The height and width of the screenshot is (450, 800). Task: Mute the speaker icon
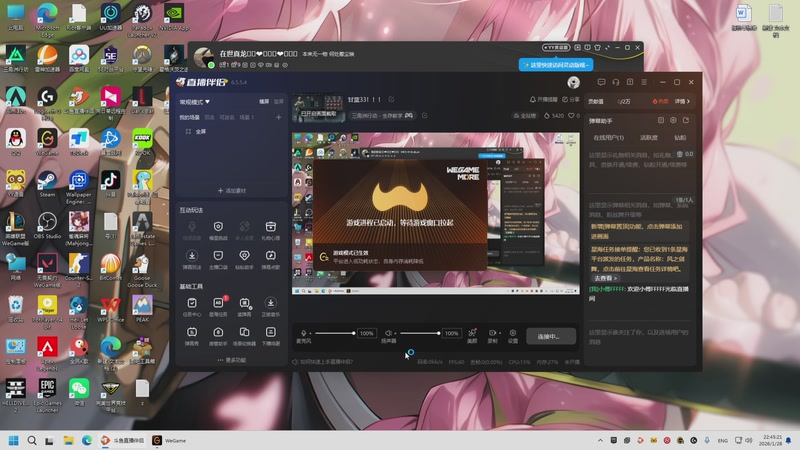click(388, 333)
